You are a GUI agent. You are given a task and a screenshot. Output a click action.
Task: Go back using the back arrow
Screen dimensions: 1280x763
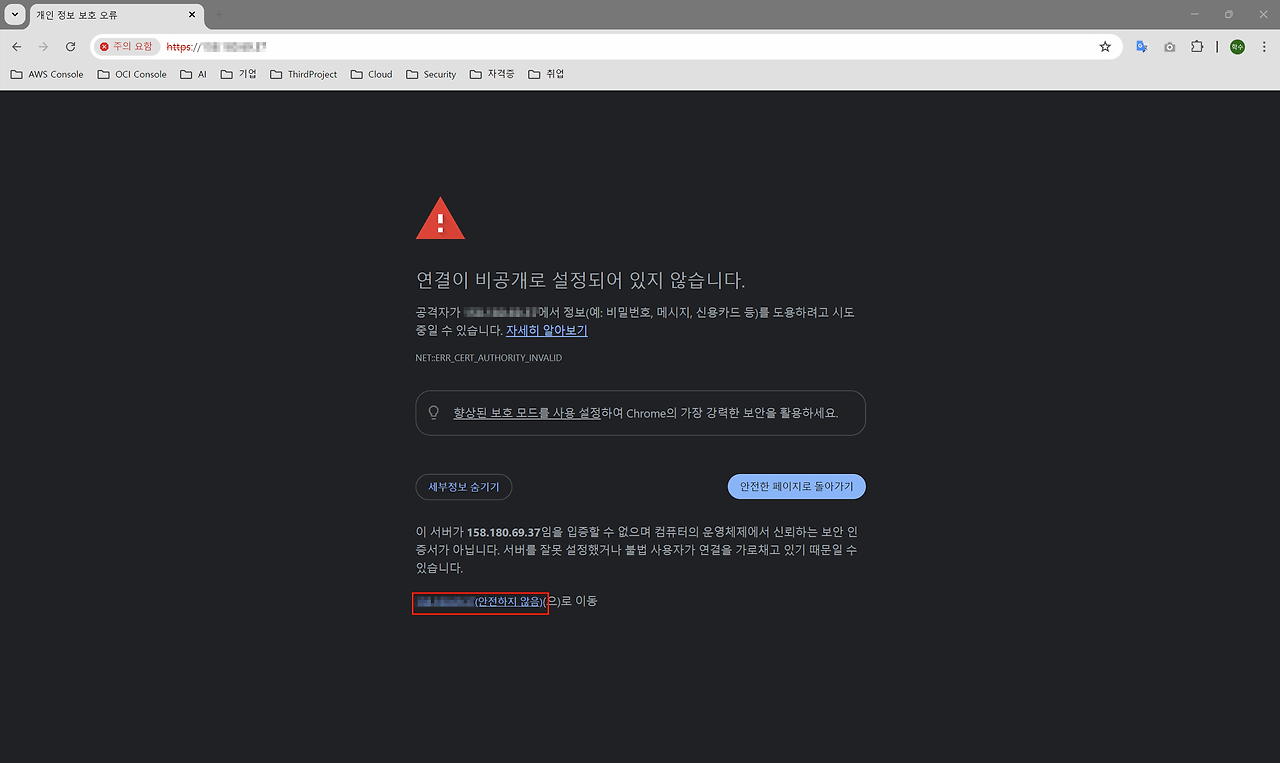(x=17, y=47)
